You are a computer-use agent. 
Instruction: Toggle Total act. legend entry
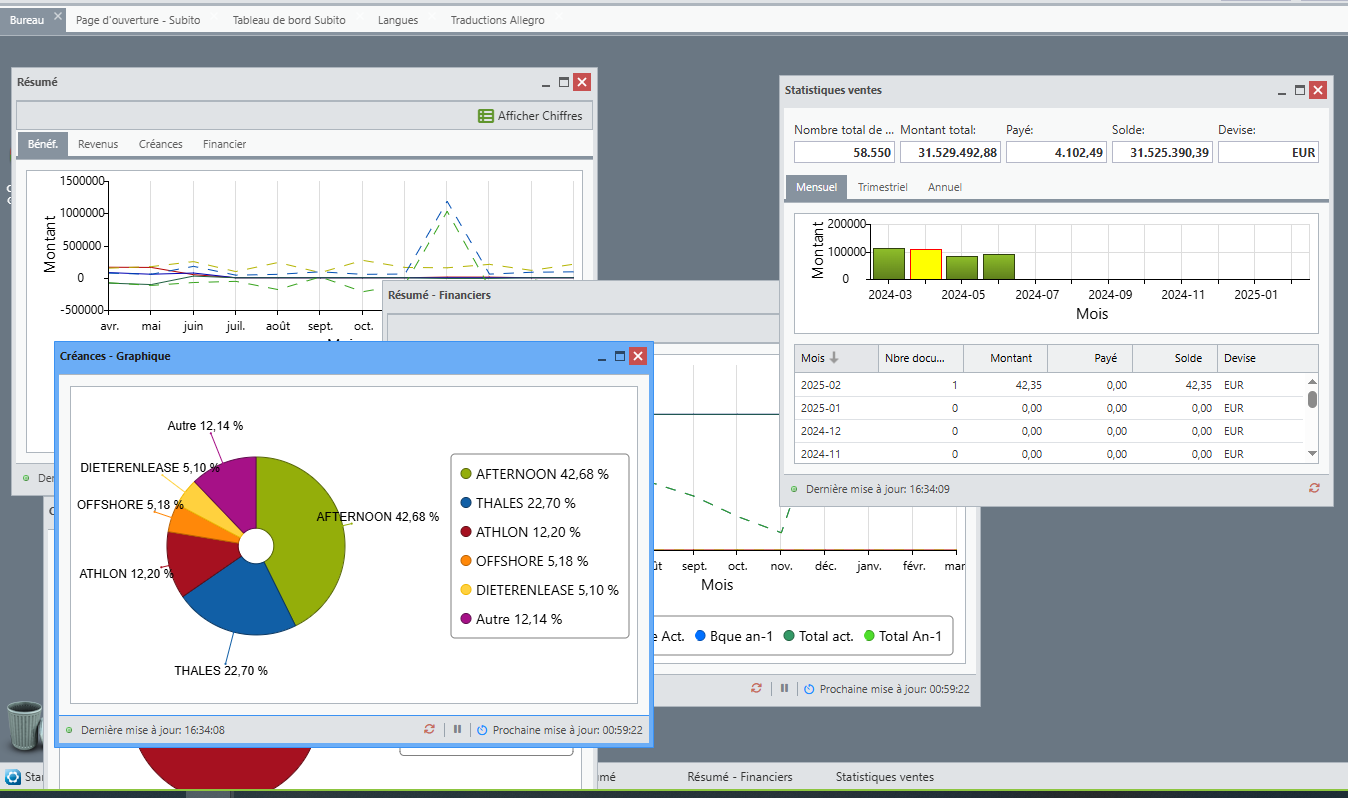[x=818, y=636]
